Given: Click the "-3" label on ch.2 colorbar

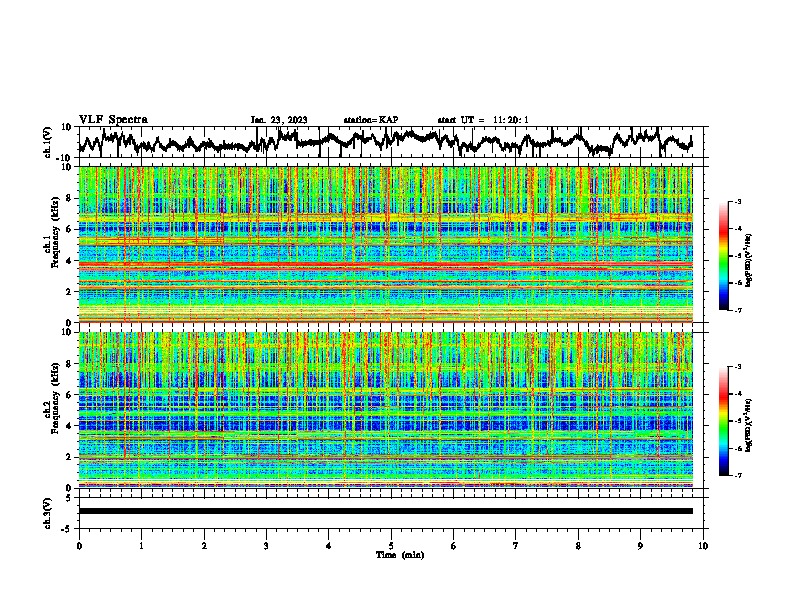Looking at the screenshot, I should (738, 367).
